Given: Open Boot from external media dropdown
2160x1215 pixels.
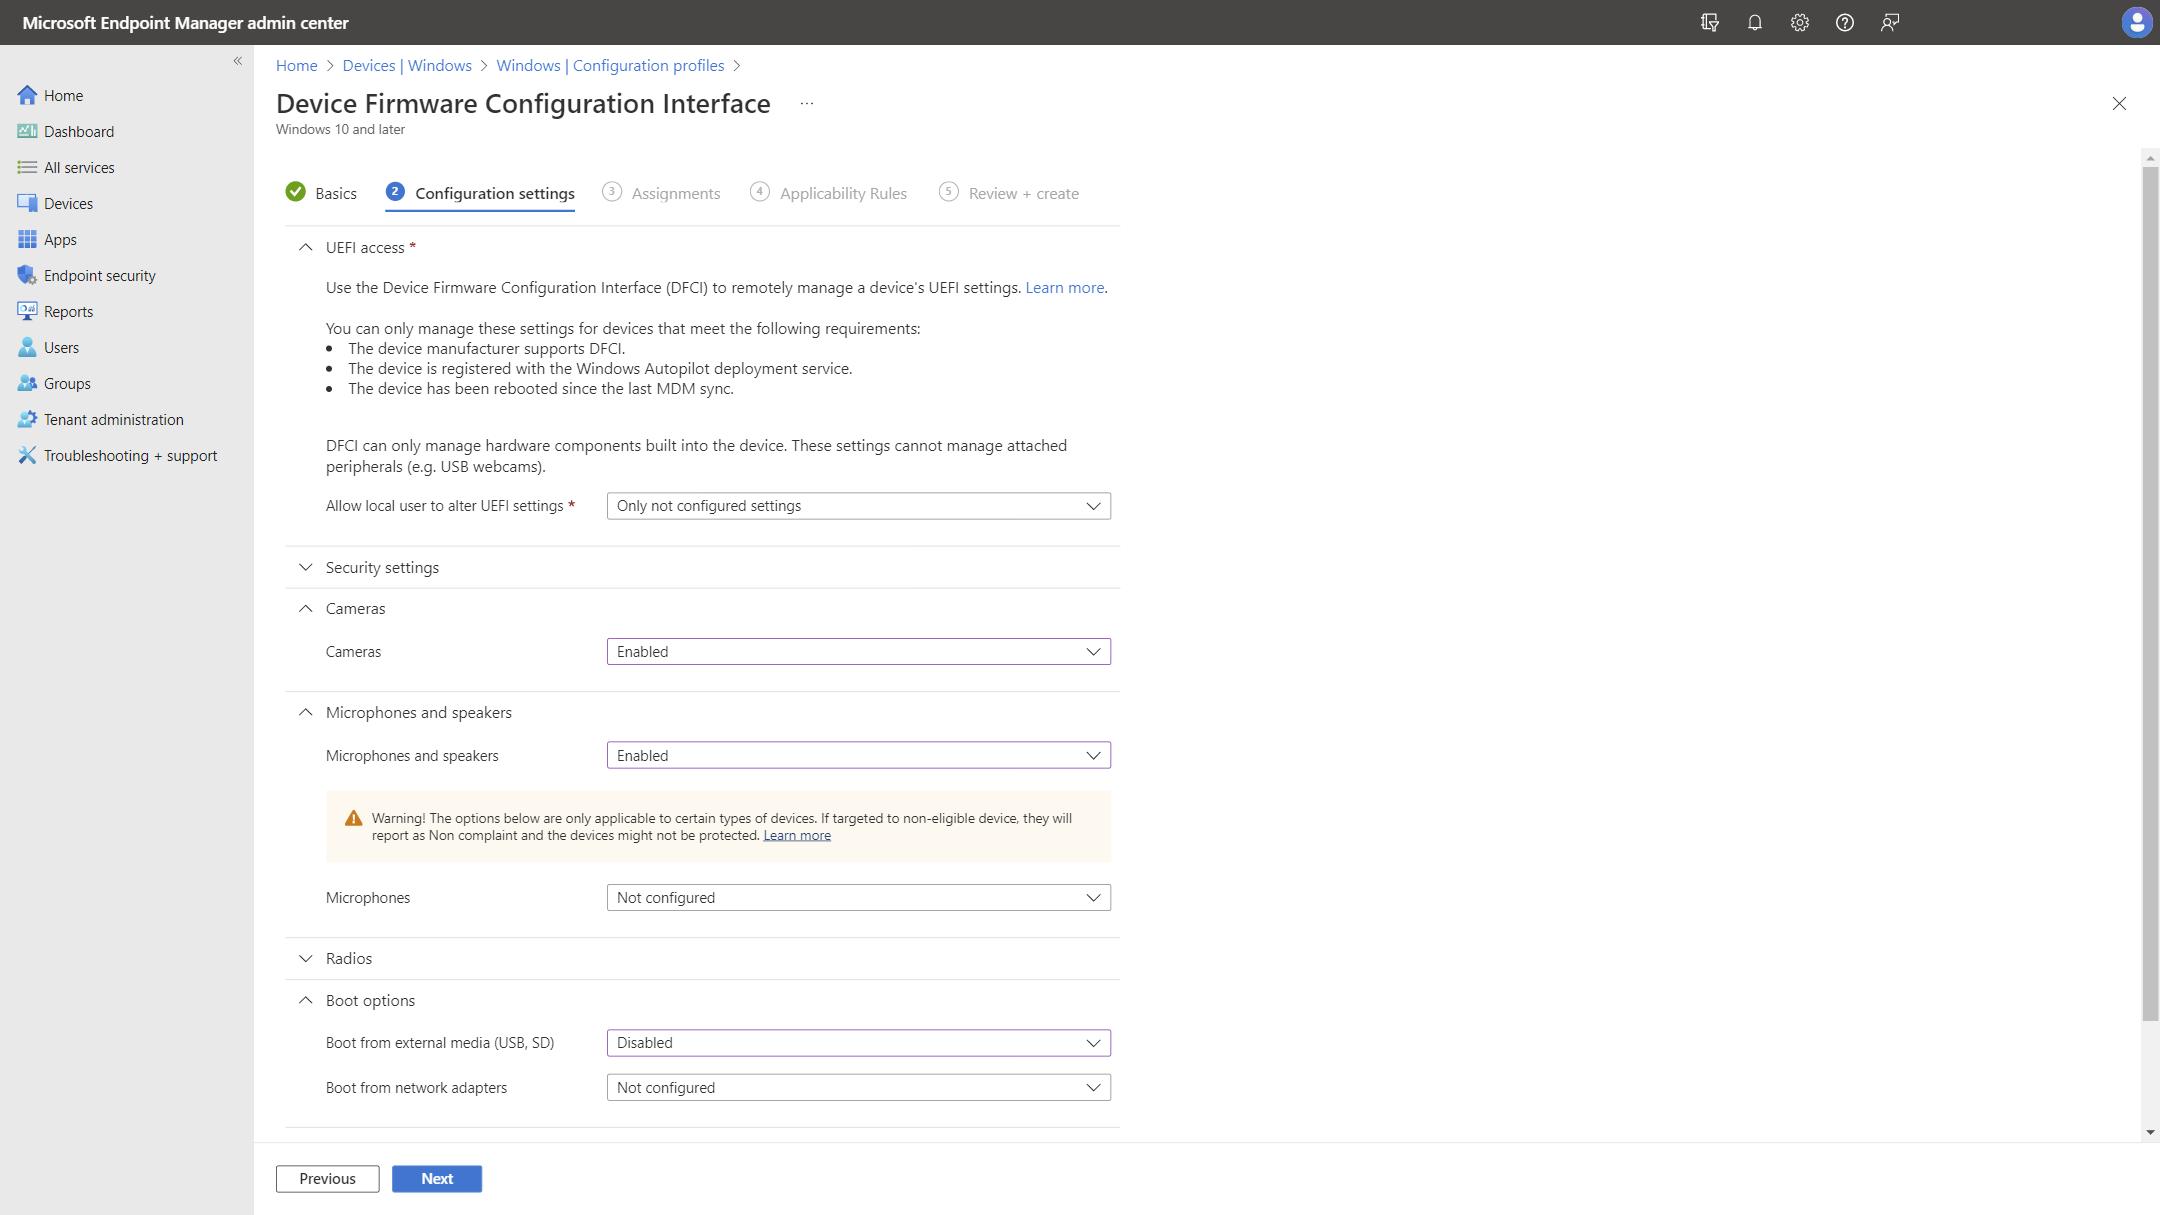Looking at the screenshot, I should tap(858, 1043).
